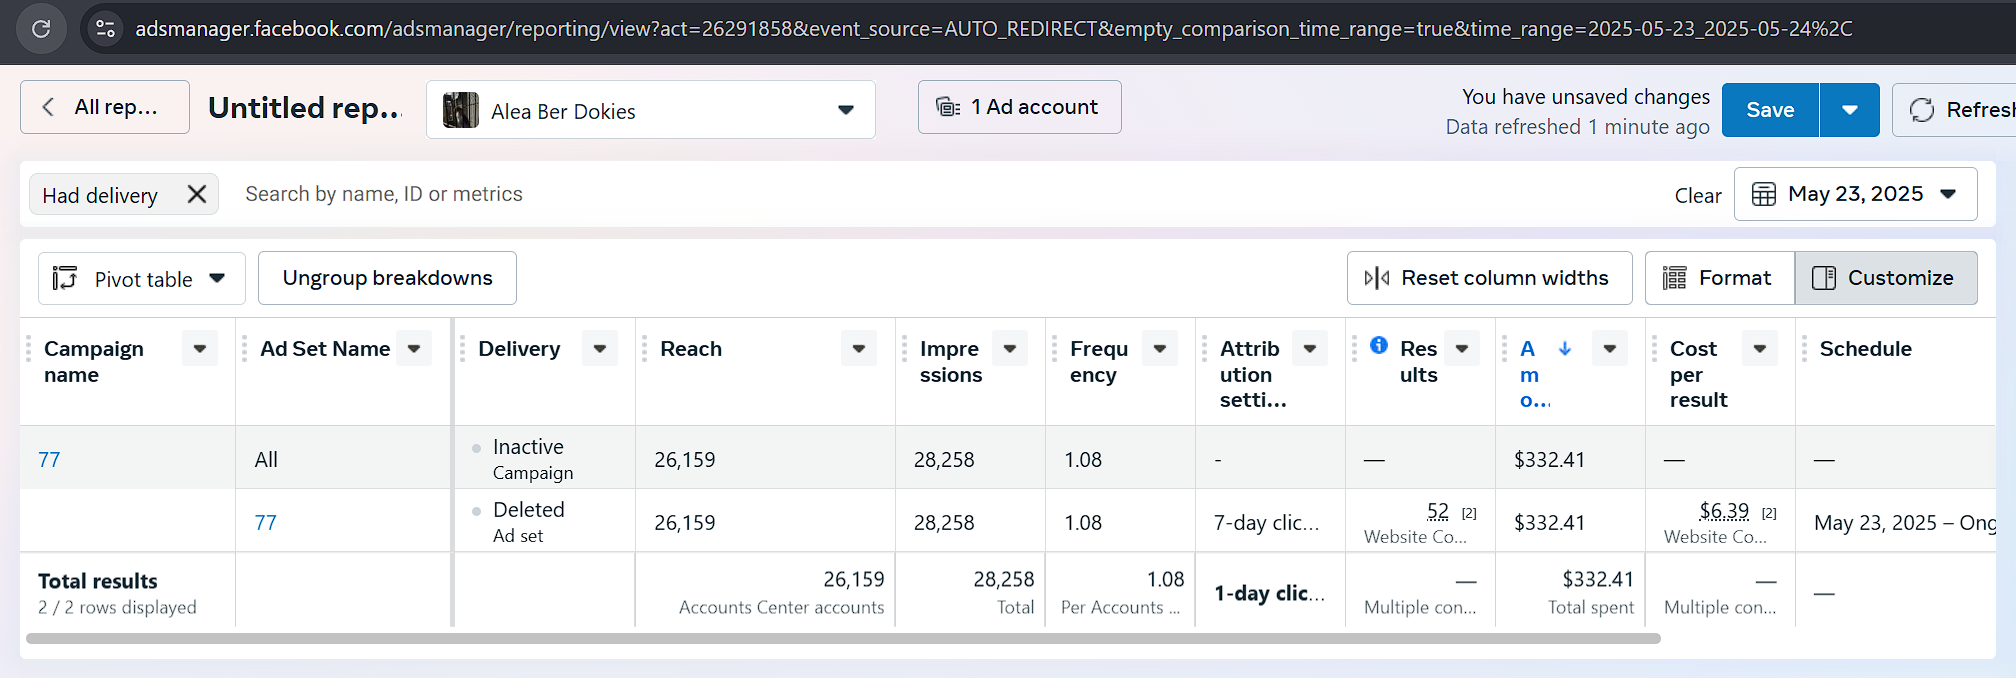Open the Format panel

(1719, 278)
